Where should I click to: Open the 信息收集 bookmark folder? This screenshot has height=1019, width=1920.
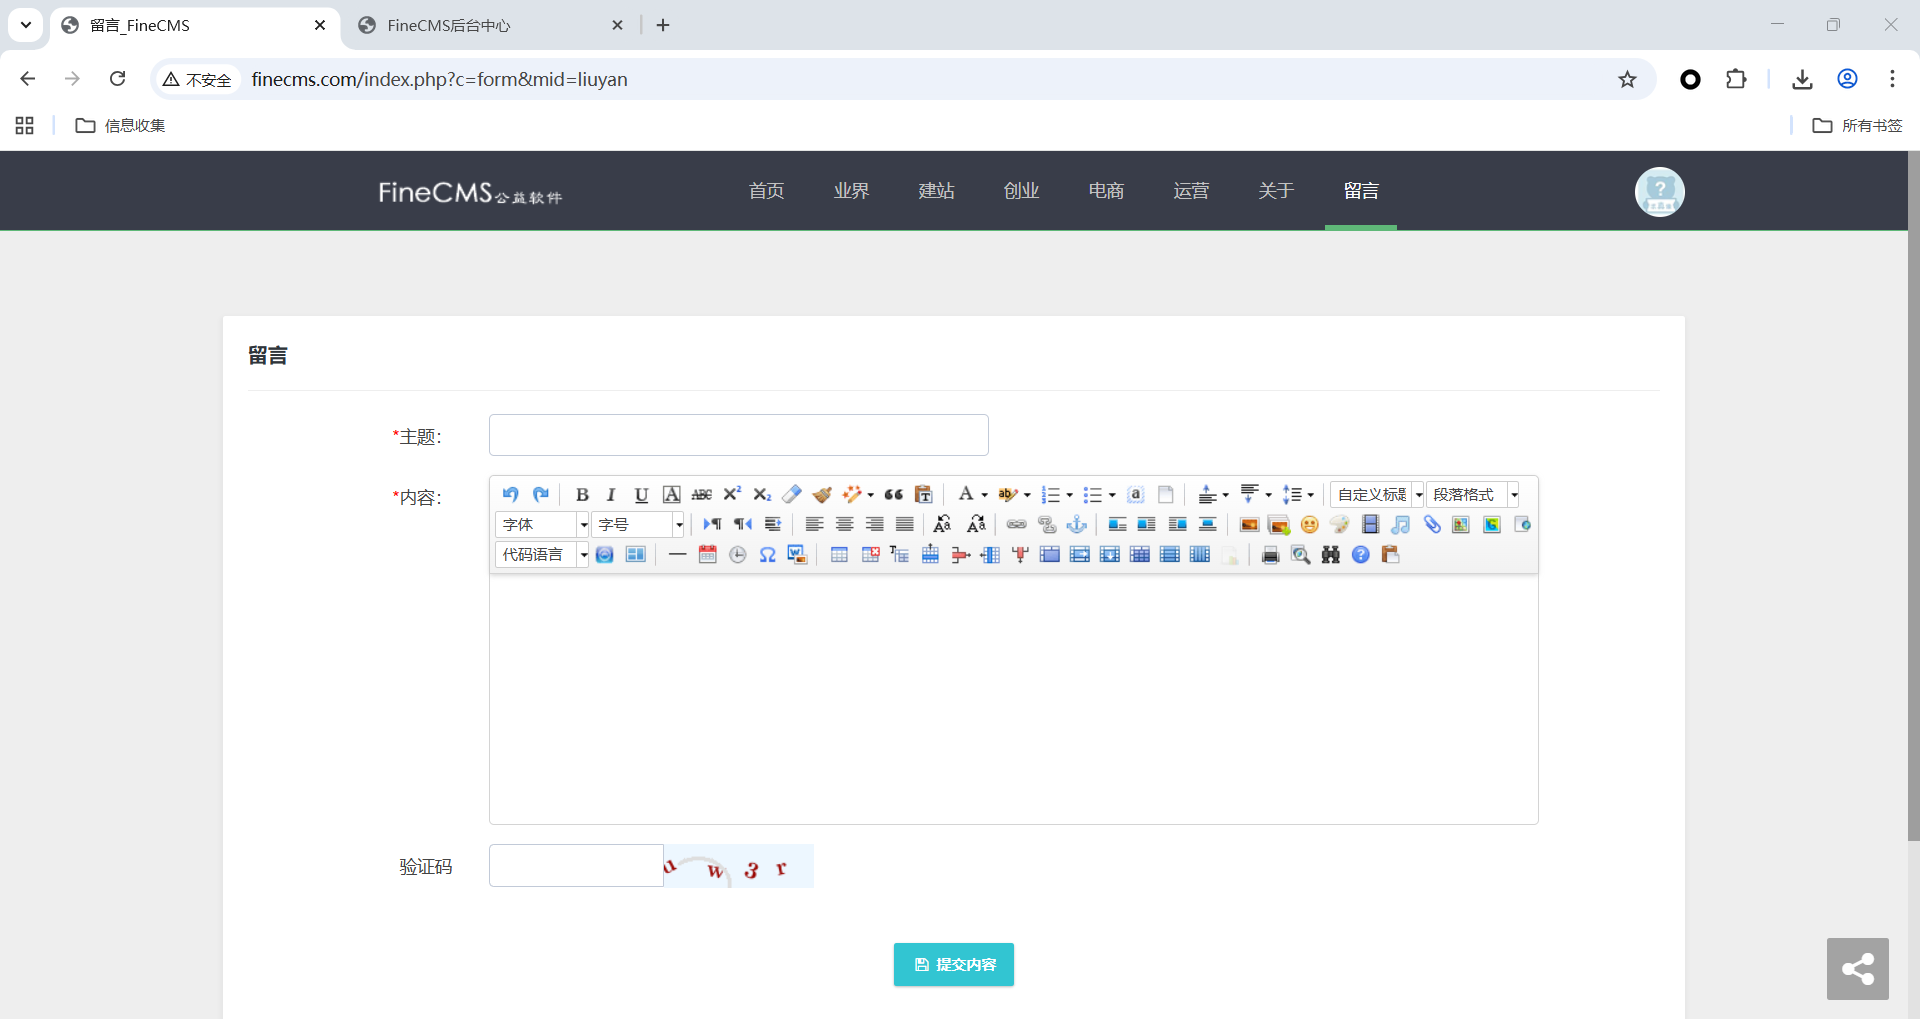pyautogui.click(x=121, y=125)
